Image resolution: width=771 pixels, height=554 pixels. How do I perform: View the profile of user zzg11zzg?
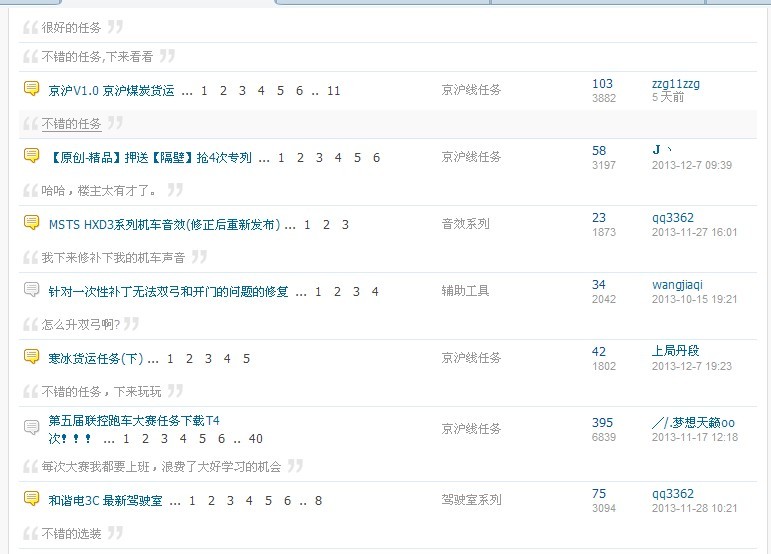675,84
